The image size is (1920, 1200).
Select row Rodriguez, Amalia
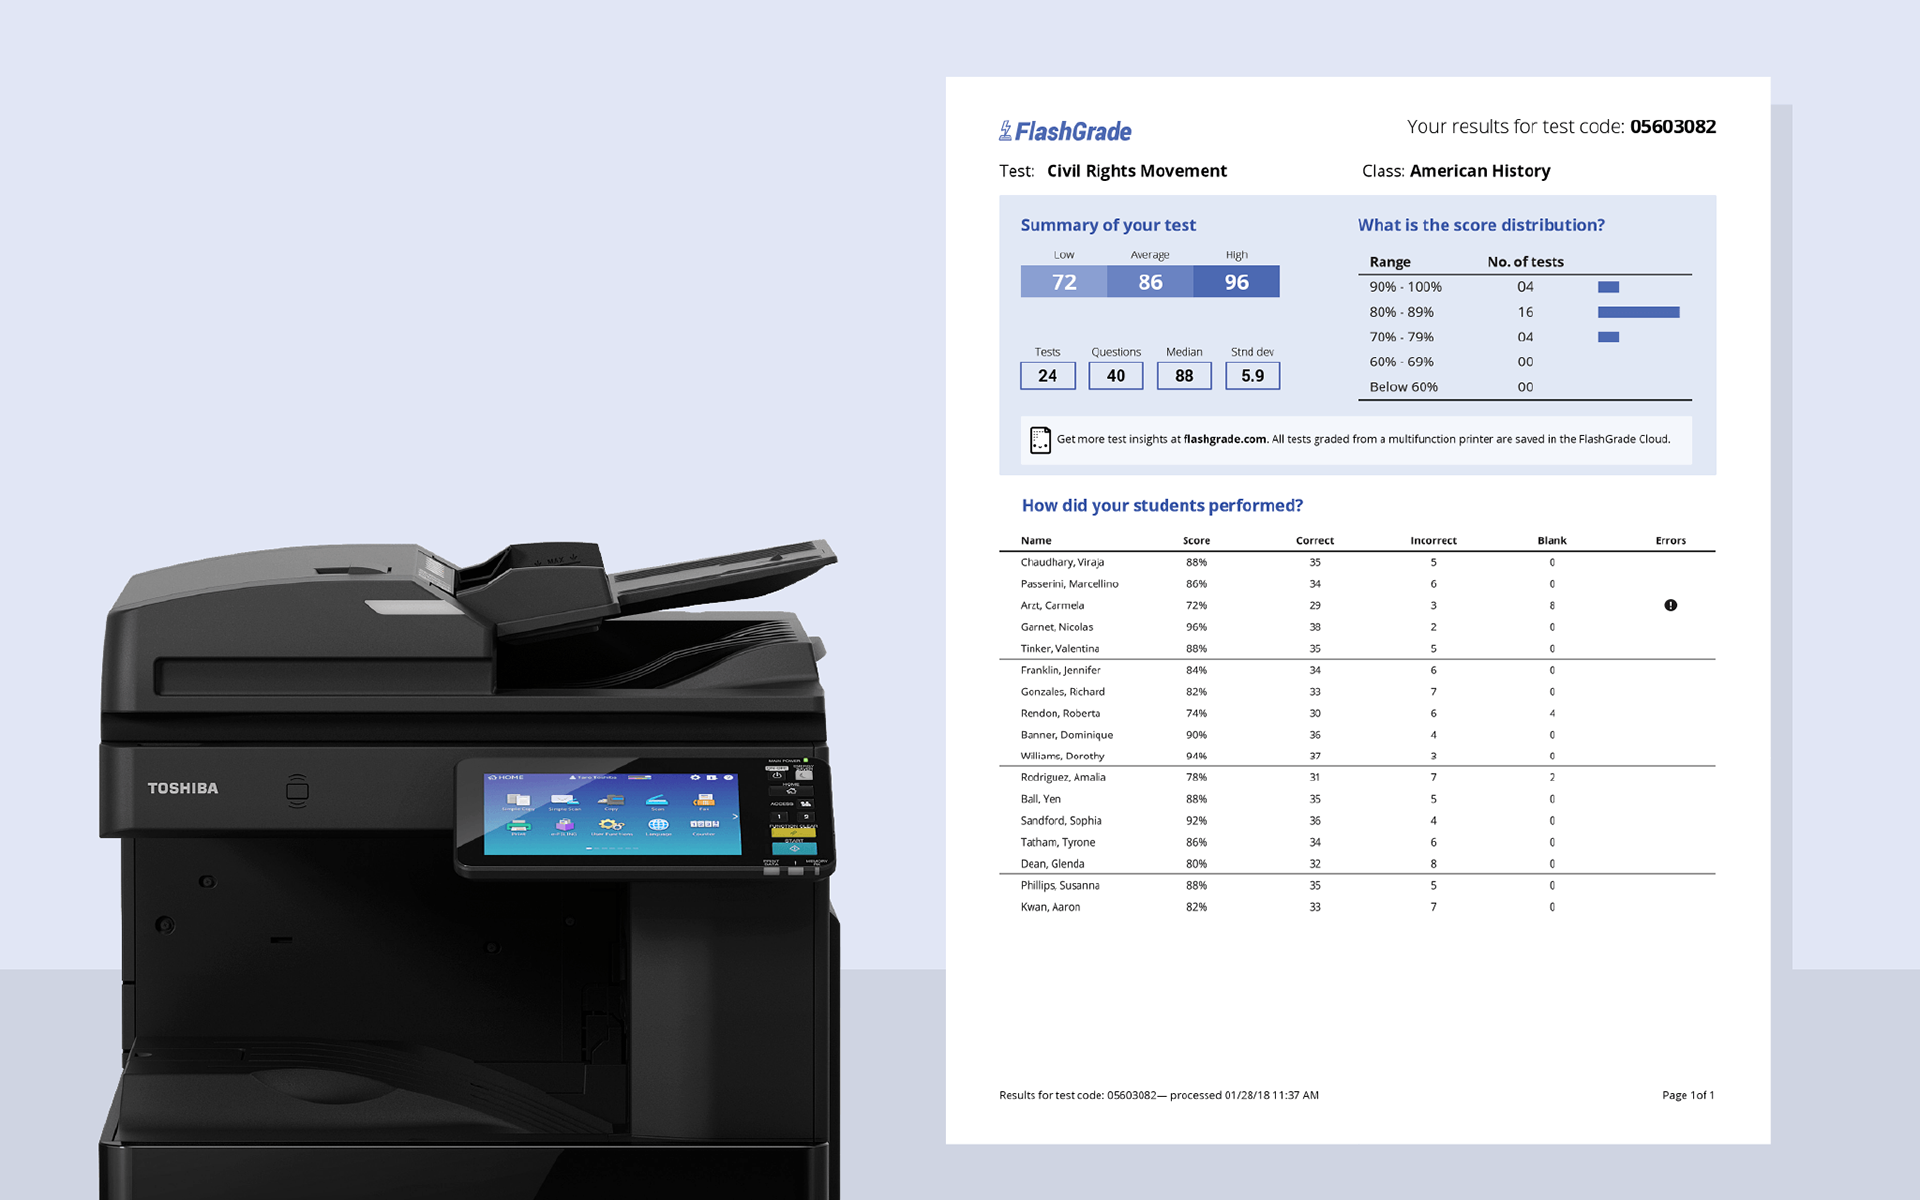click(1357, 777)
